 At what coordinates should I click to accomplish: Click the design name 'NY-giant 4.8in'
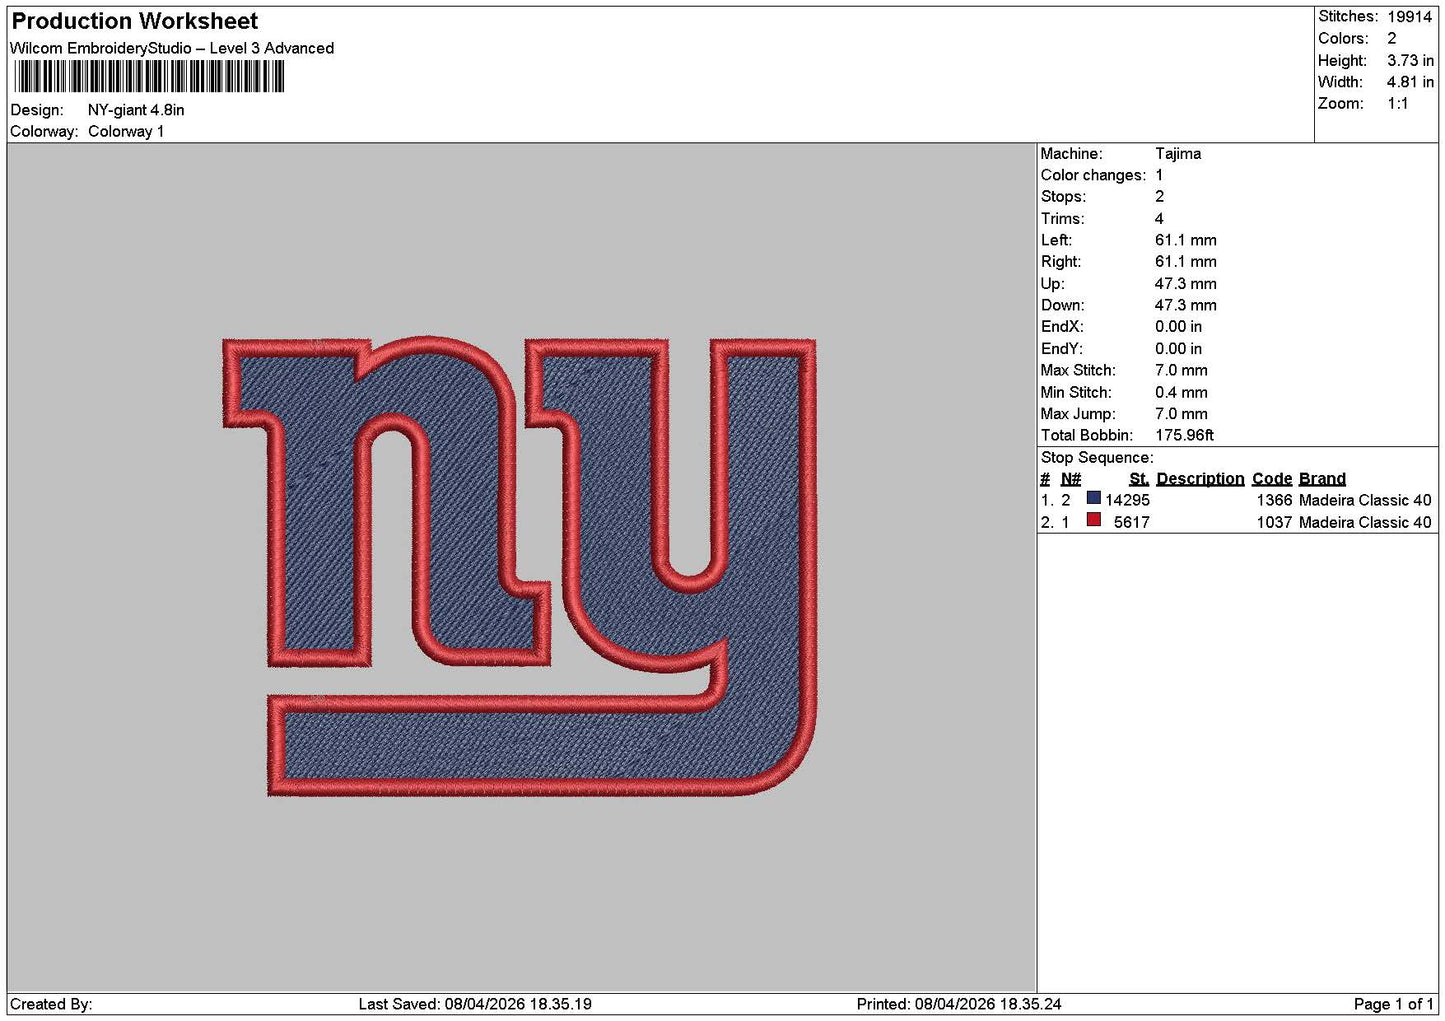point(136,110)
